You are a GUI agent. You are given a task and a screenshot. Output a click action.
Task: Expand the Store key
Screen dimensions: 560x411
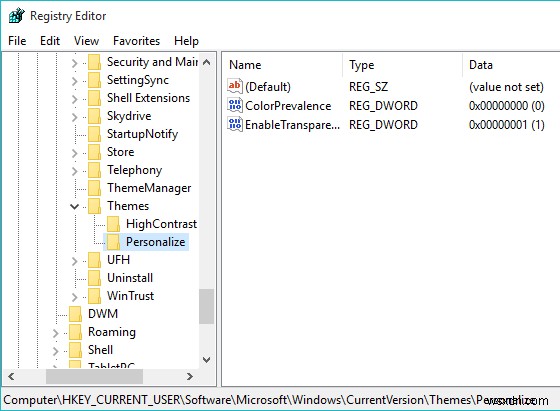click(74, 153)
